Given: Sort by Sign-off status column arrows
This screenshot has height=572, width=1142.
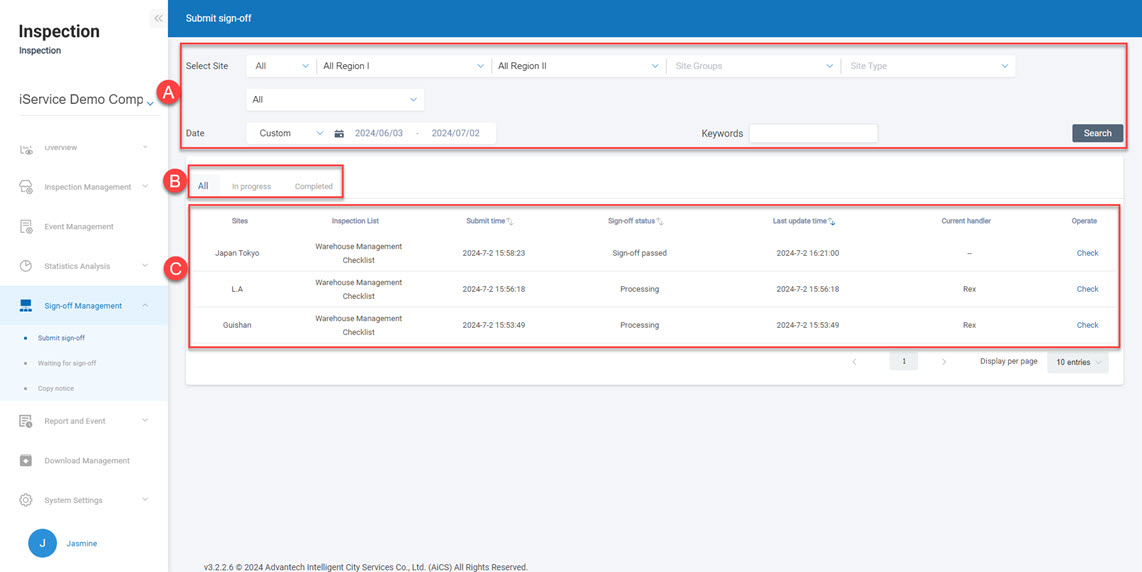Looking at the screenshot, I should 660,221.
